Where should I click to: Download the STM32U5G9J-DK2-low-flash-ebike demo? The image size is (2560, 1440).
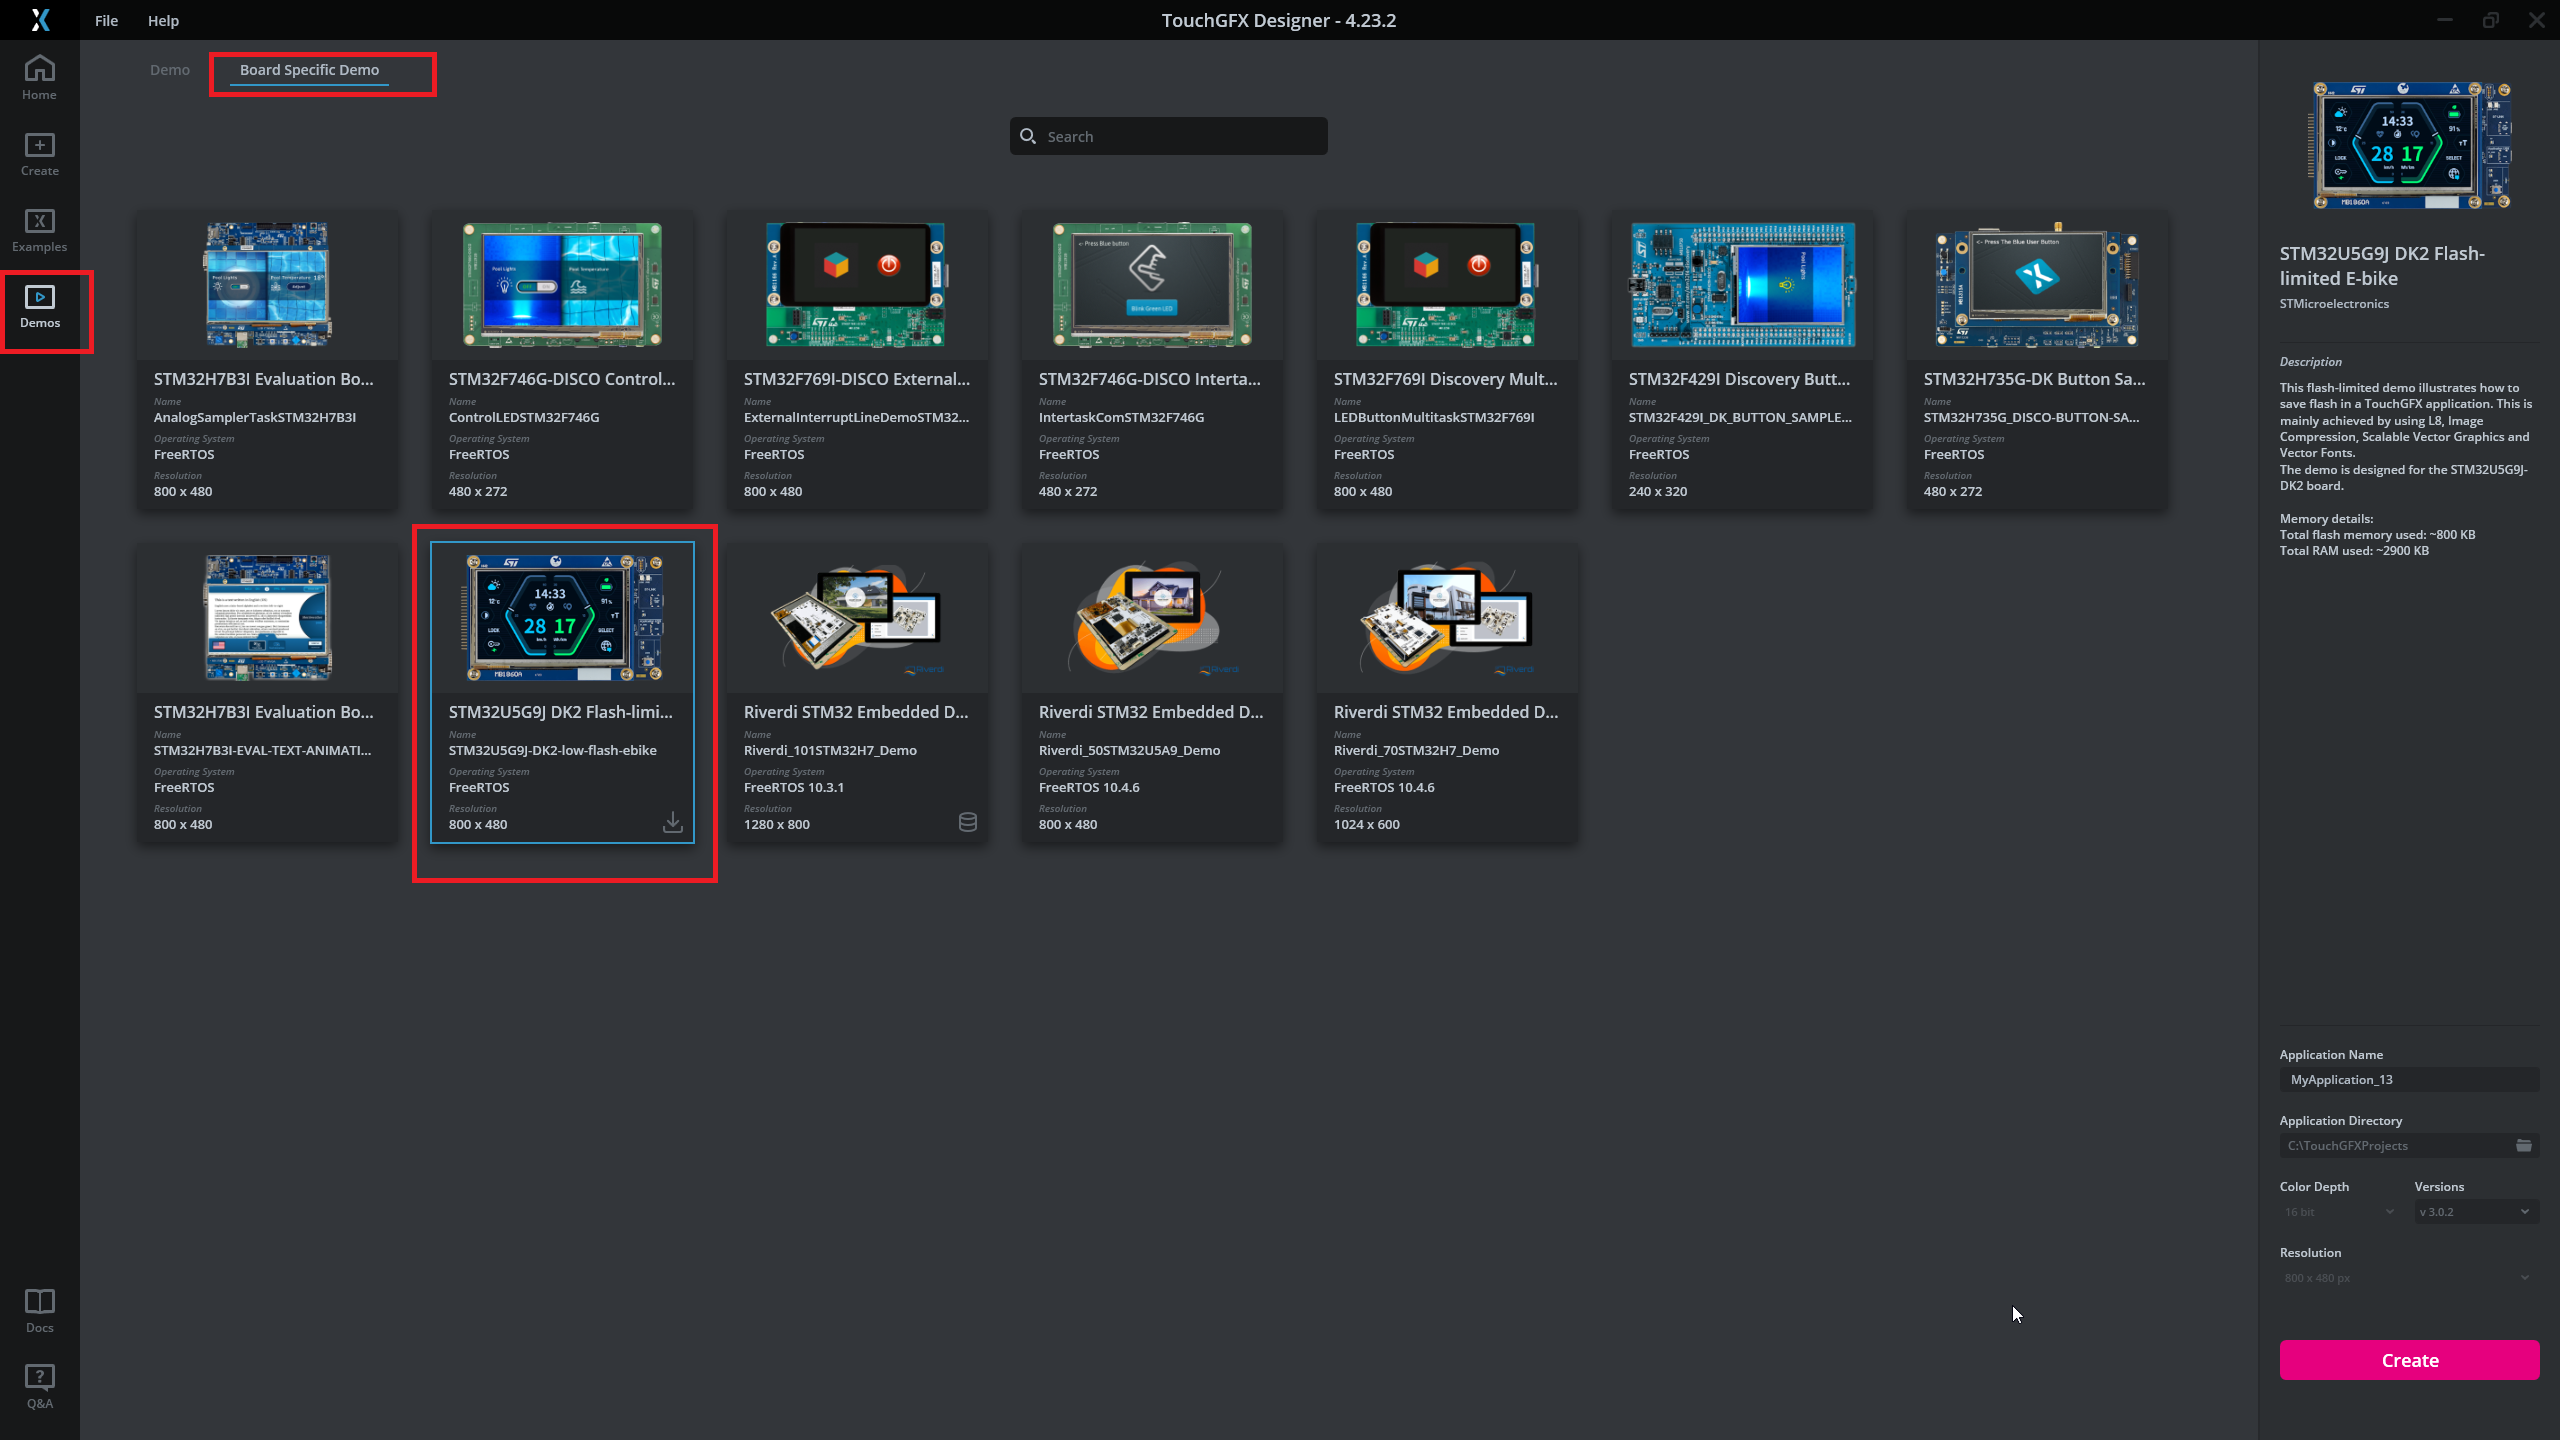point(673,822)
